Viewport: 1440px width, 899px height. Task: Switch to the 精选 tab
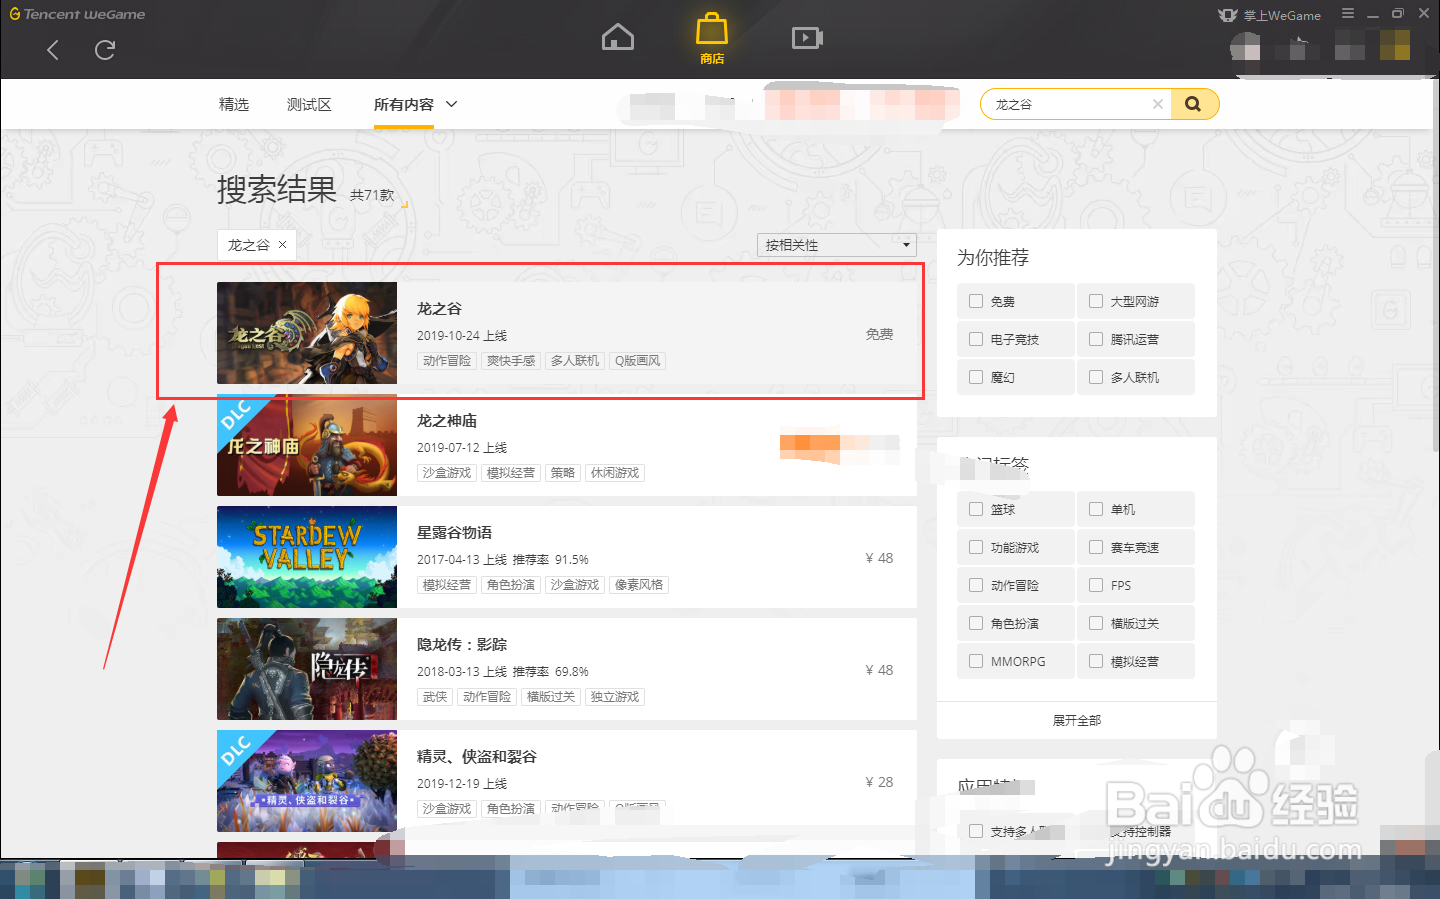click(234, 104)
